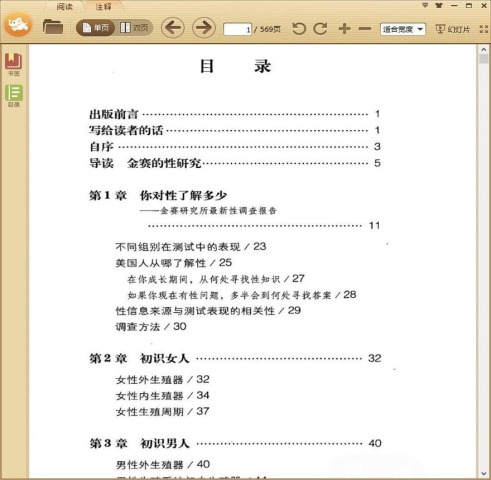Rotate page counterclockwise
Screen dimensions: 491x480
pyautogui.click(x=299, y=29)
